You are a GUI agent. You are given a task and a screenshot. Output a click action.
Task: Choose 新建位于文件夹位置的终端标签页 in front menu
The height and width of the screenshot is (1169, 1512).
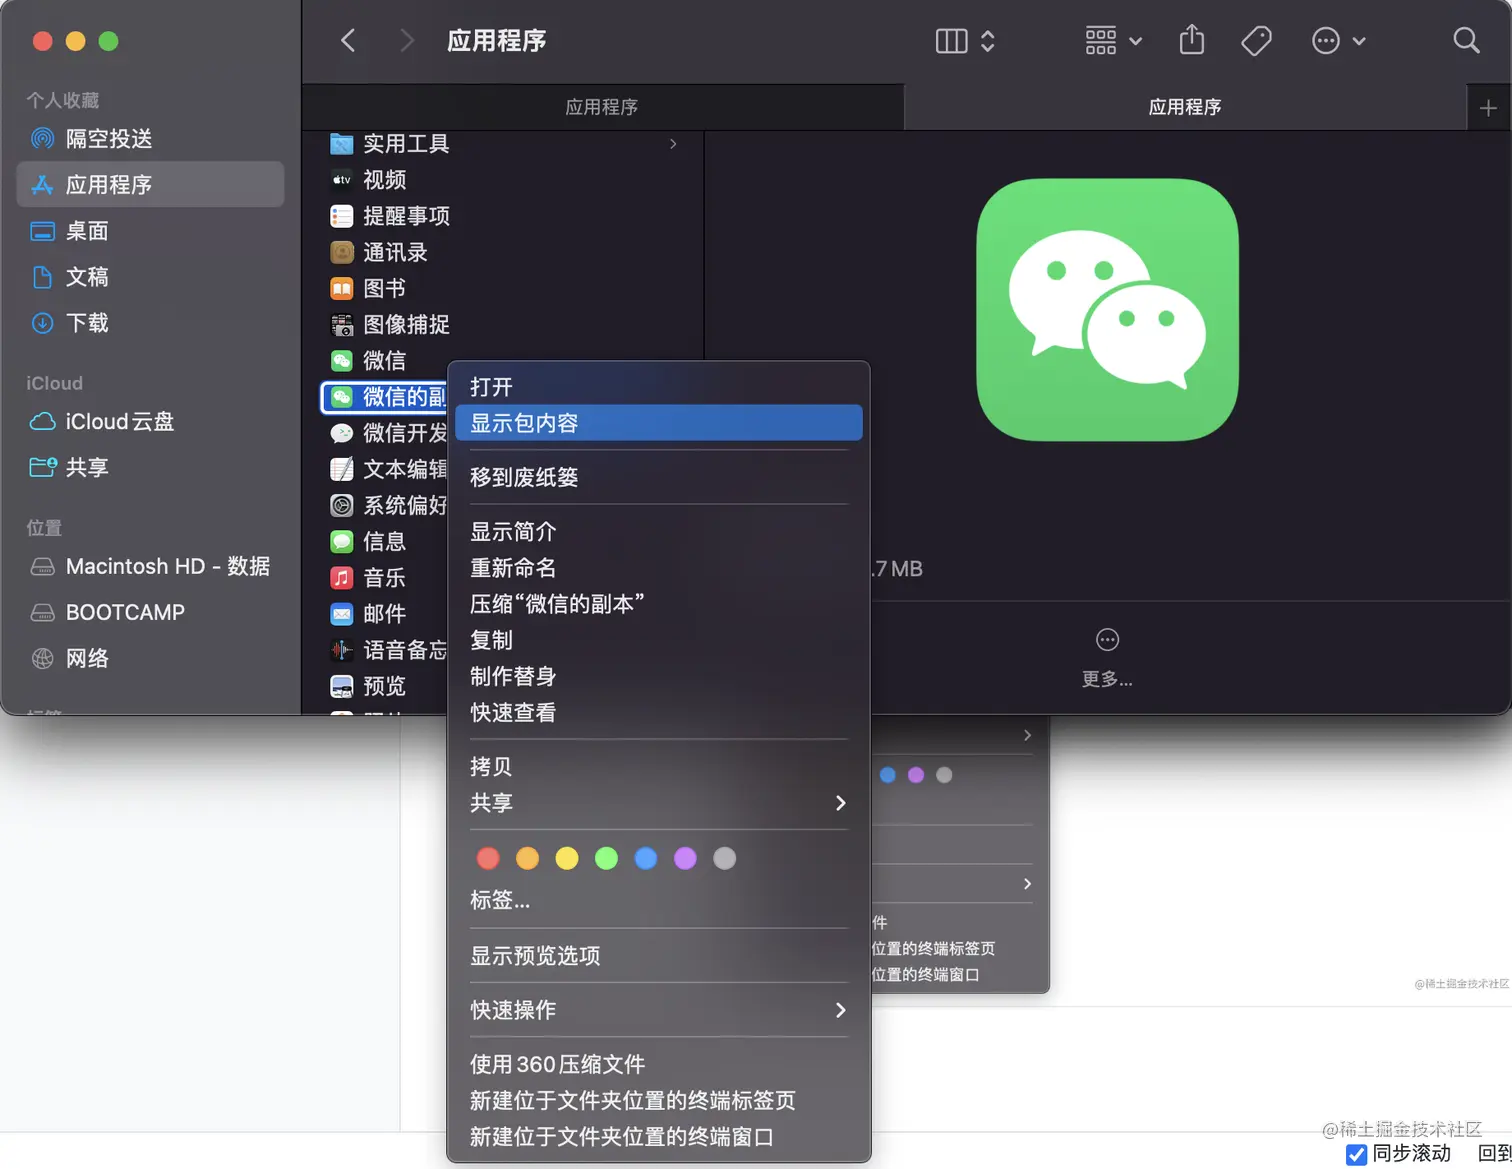coord(658,1101)
